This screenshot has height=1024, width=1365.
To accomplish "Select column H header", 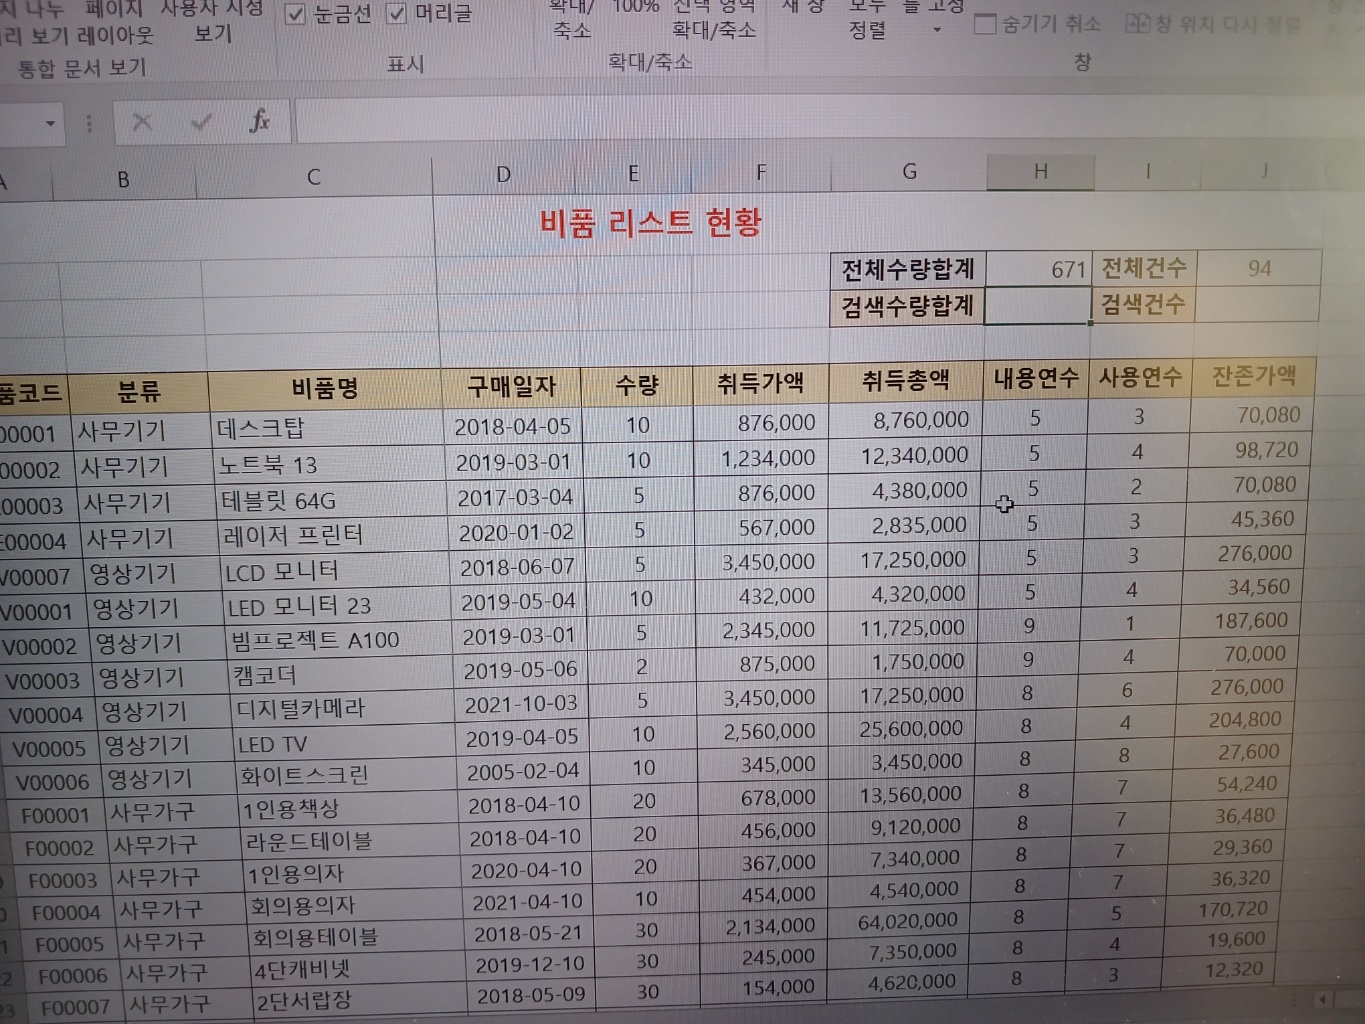I will (x=1040, y=172).
